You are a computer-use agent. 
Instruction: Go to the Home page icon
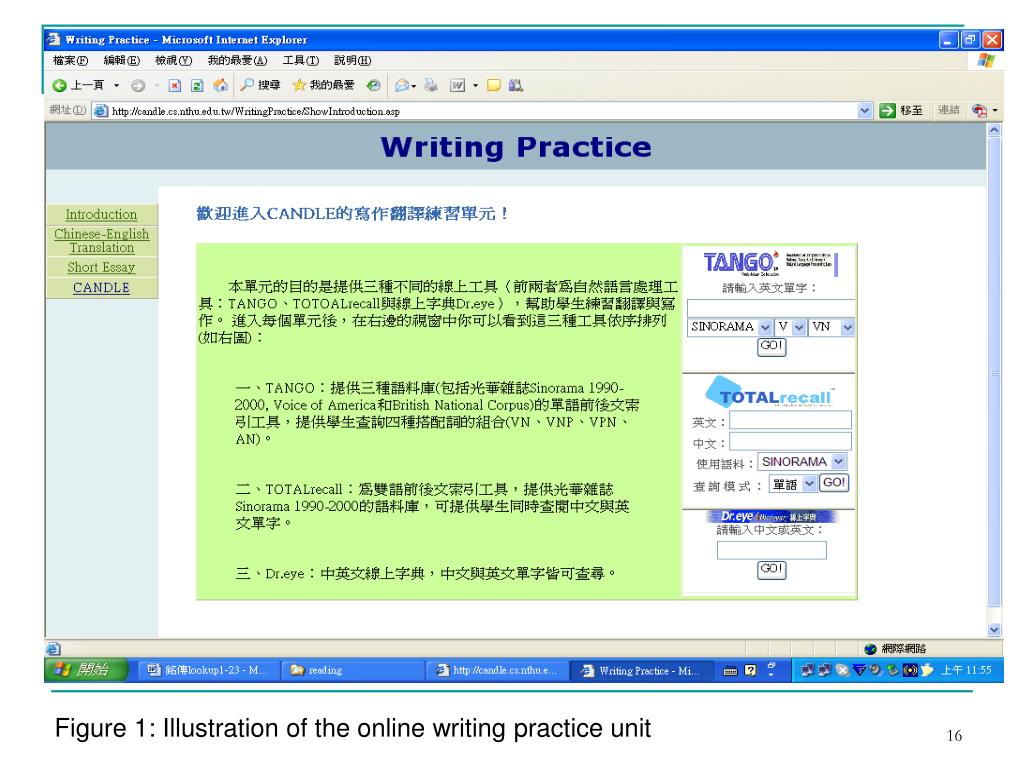point(221,86)
